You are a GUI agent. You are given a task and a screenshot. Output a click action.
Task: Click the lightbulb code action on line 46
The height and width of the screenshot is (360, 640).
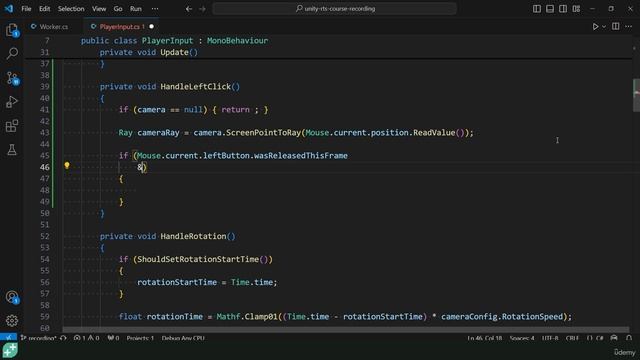click(67, 165)
